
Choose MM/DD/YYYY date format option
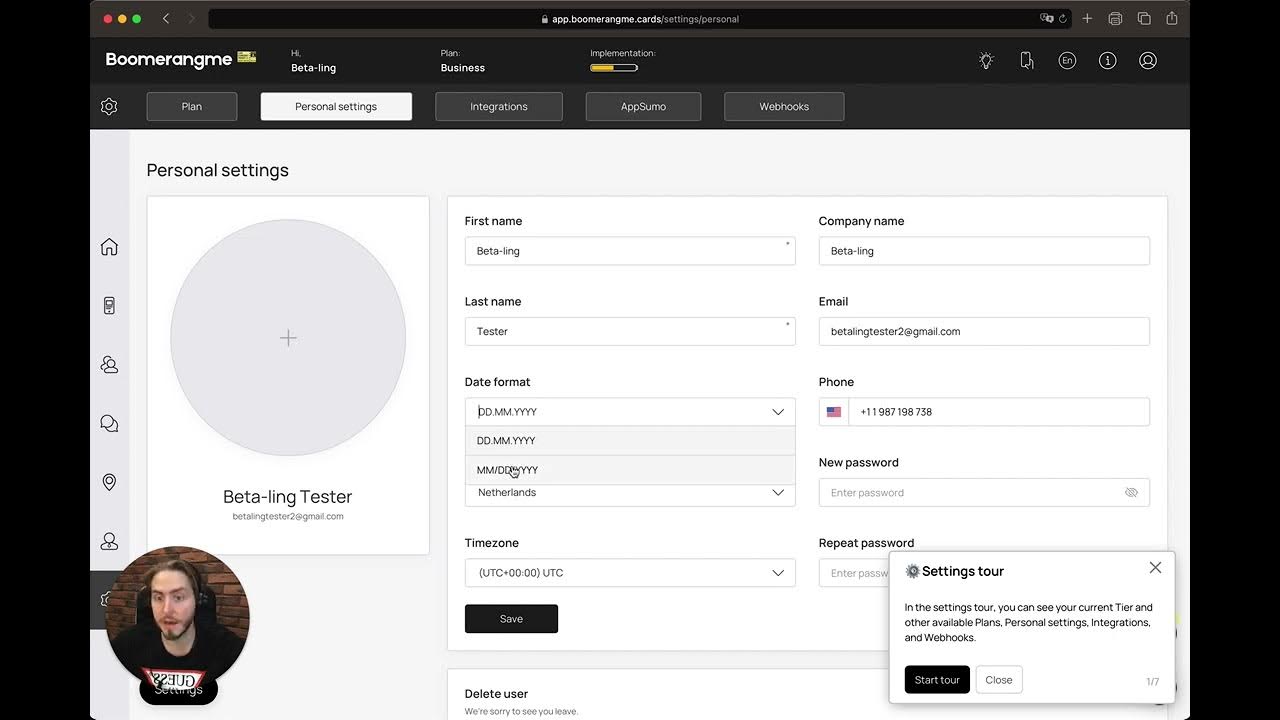tap(630, 470)
